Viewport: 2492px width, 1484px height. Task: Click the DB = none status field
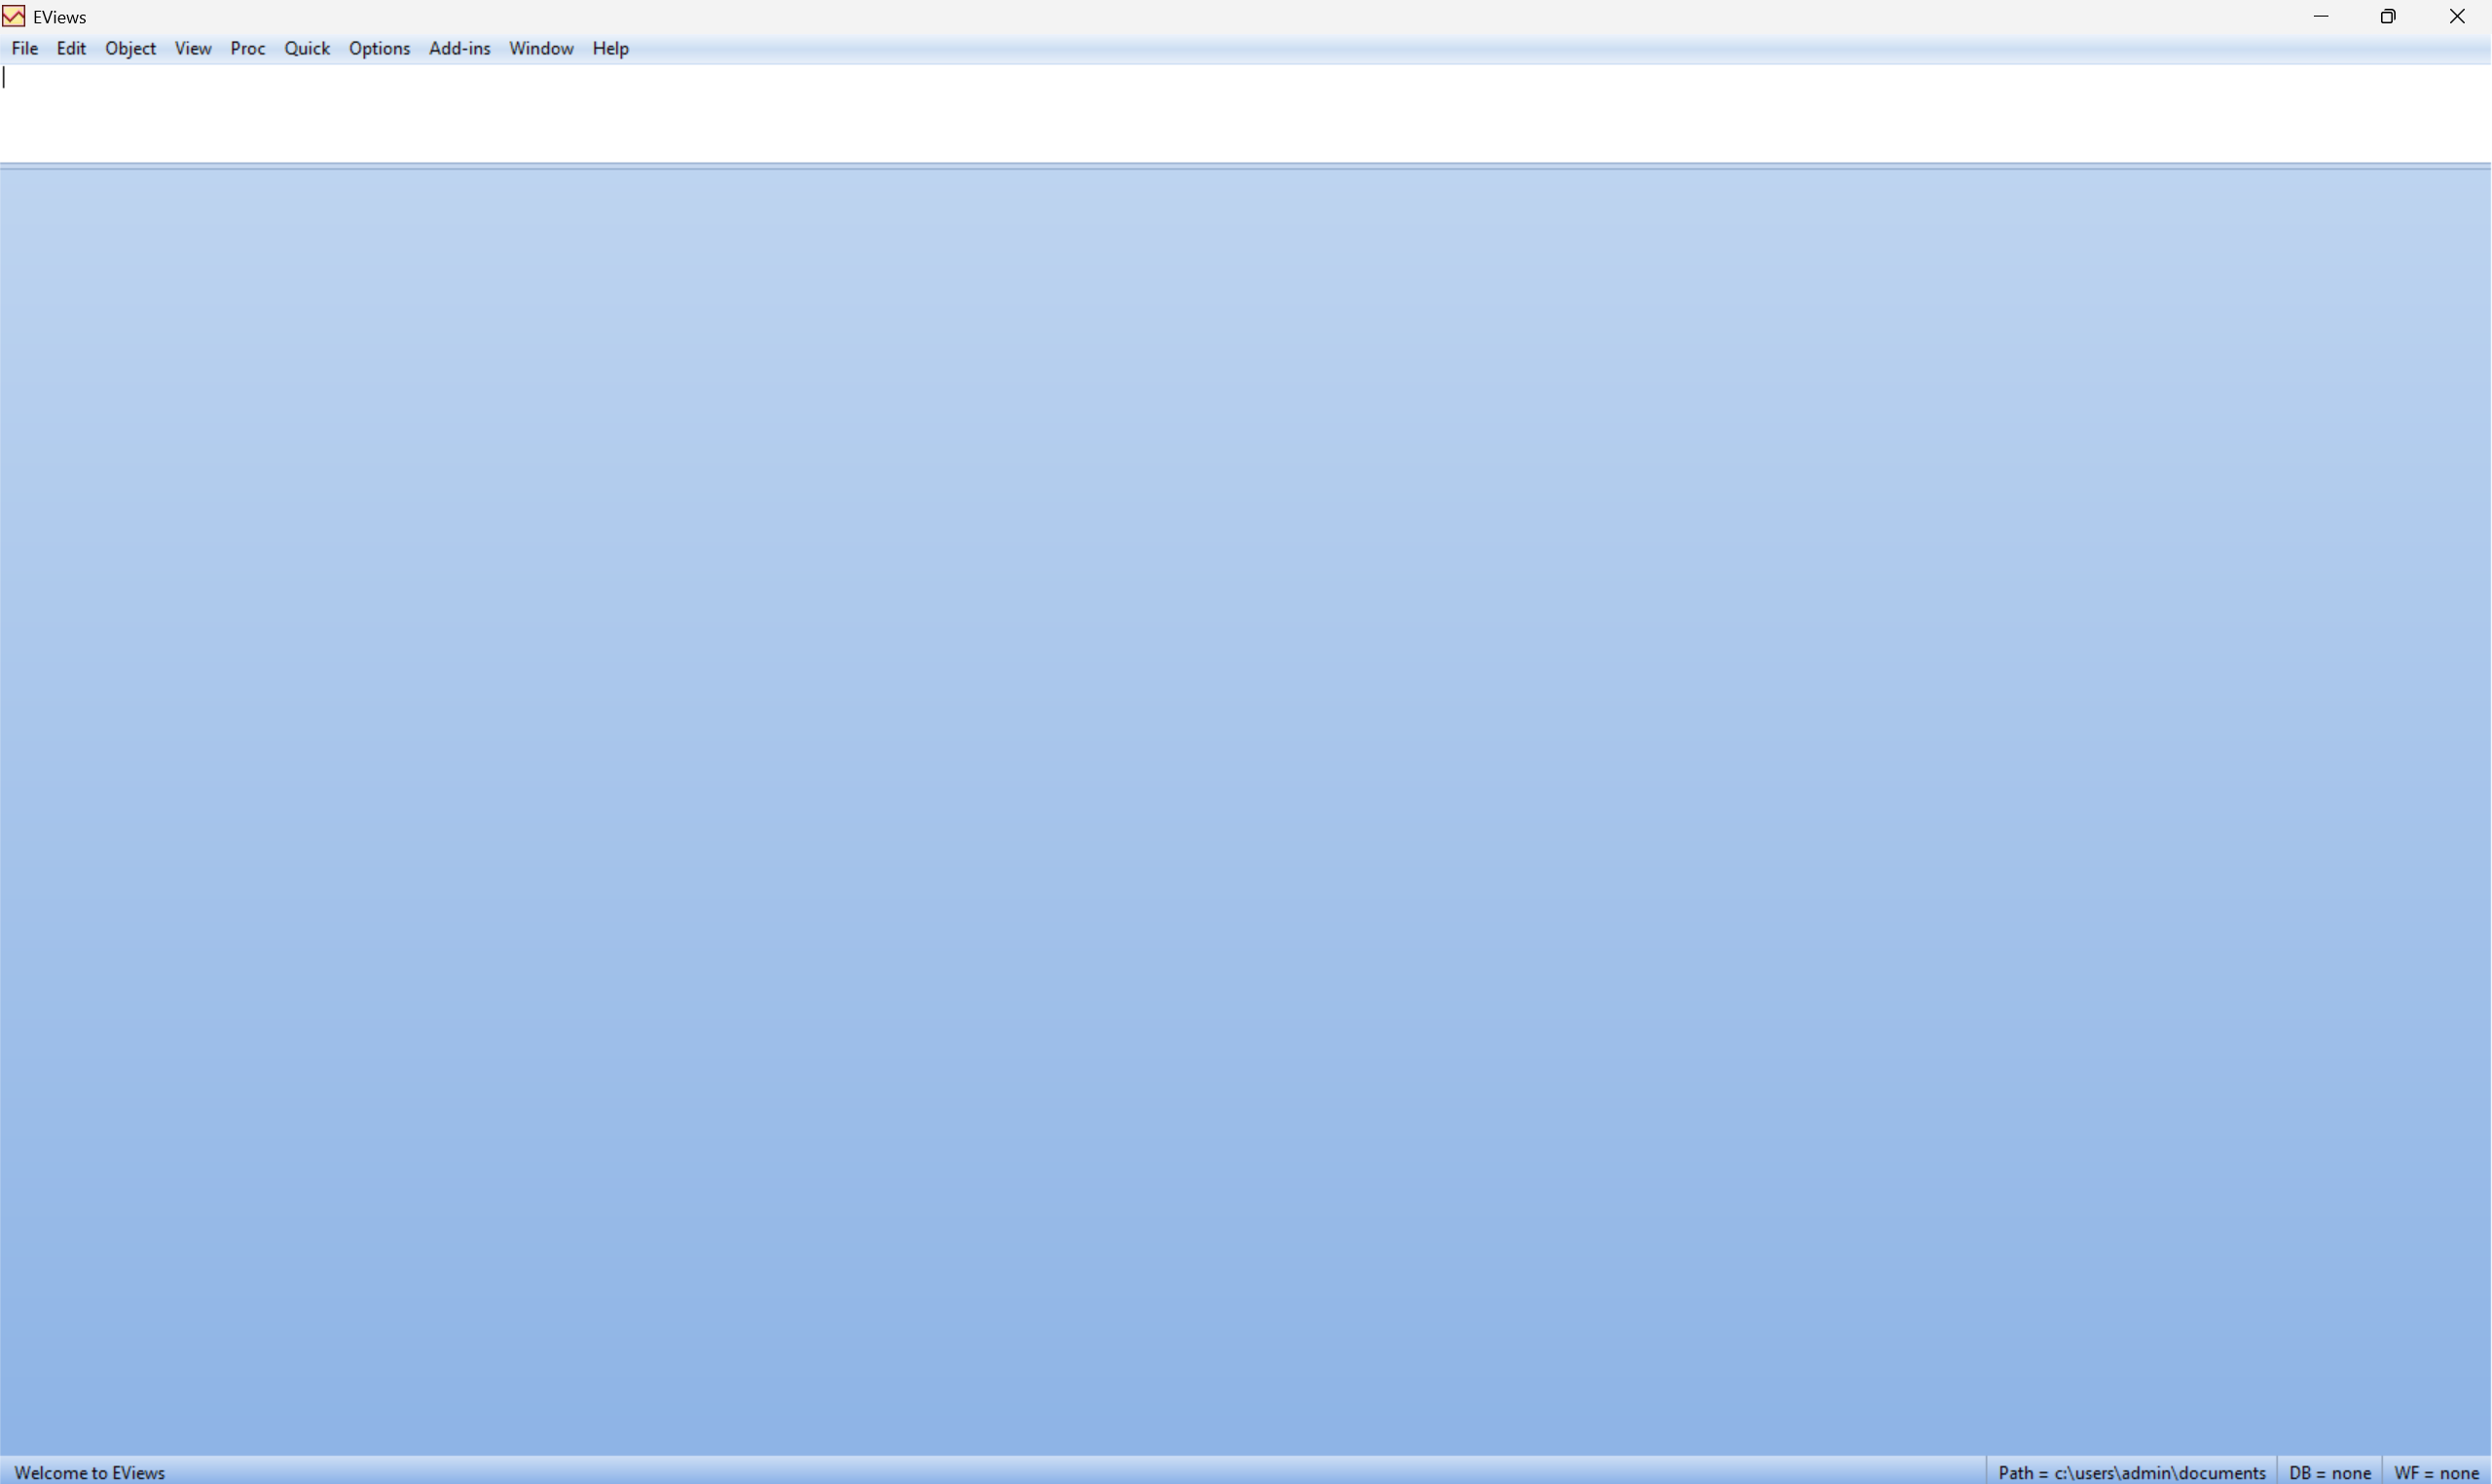tap(2329, 1472)
